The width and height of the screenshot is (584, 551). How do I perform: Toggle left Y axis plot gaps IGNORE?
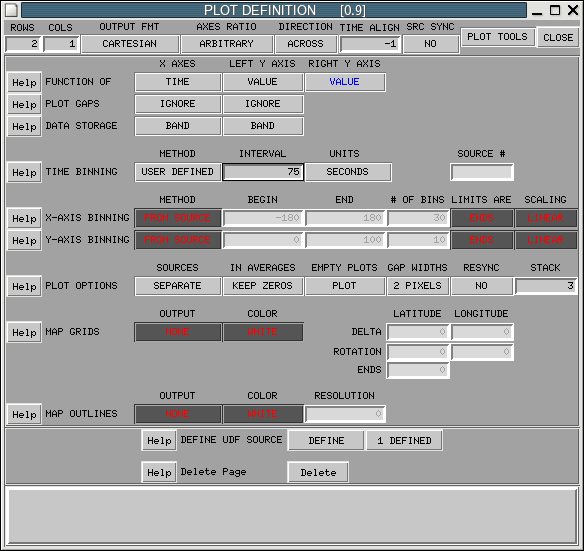(263, 104)
